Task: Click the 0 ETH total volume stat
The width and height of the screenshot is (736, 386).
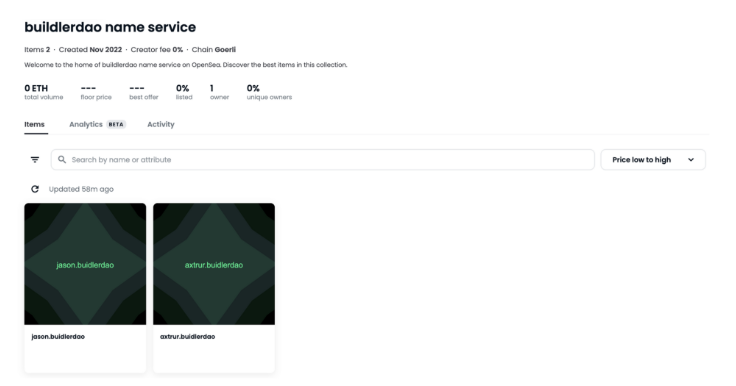Action: click(x=44, y=92)
